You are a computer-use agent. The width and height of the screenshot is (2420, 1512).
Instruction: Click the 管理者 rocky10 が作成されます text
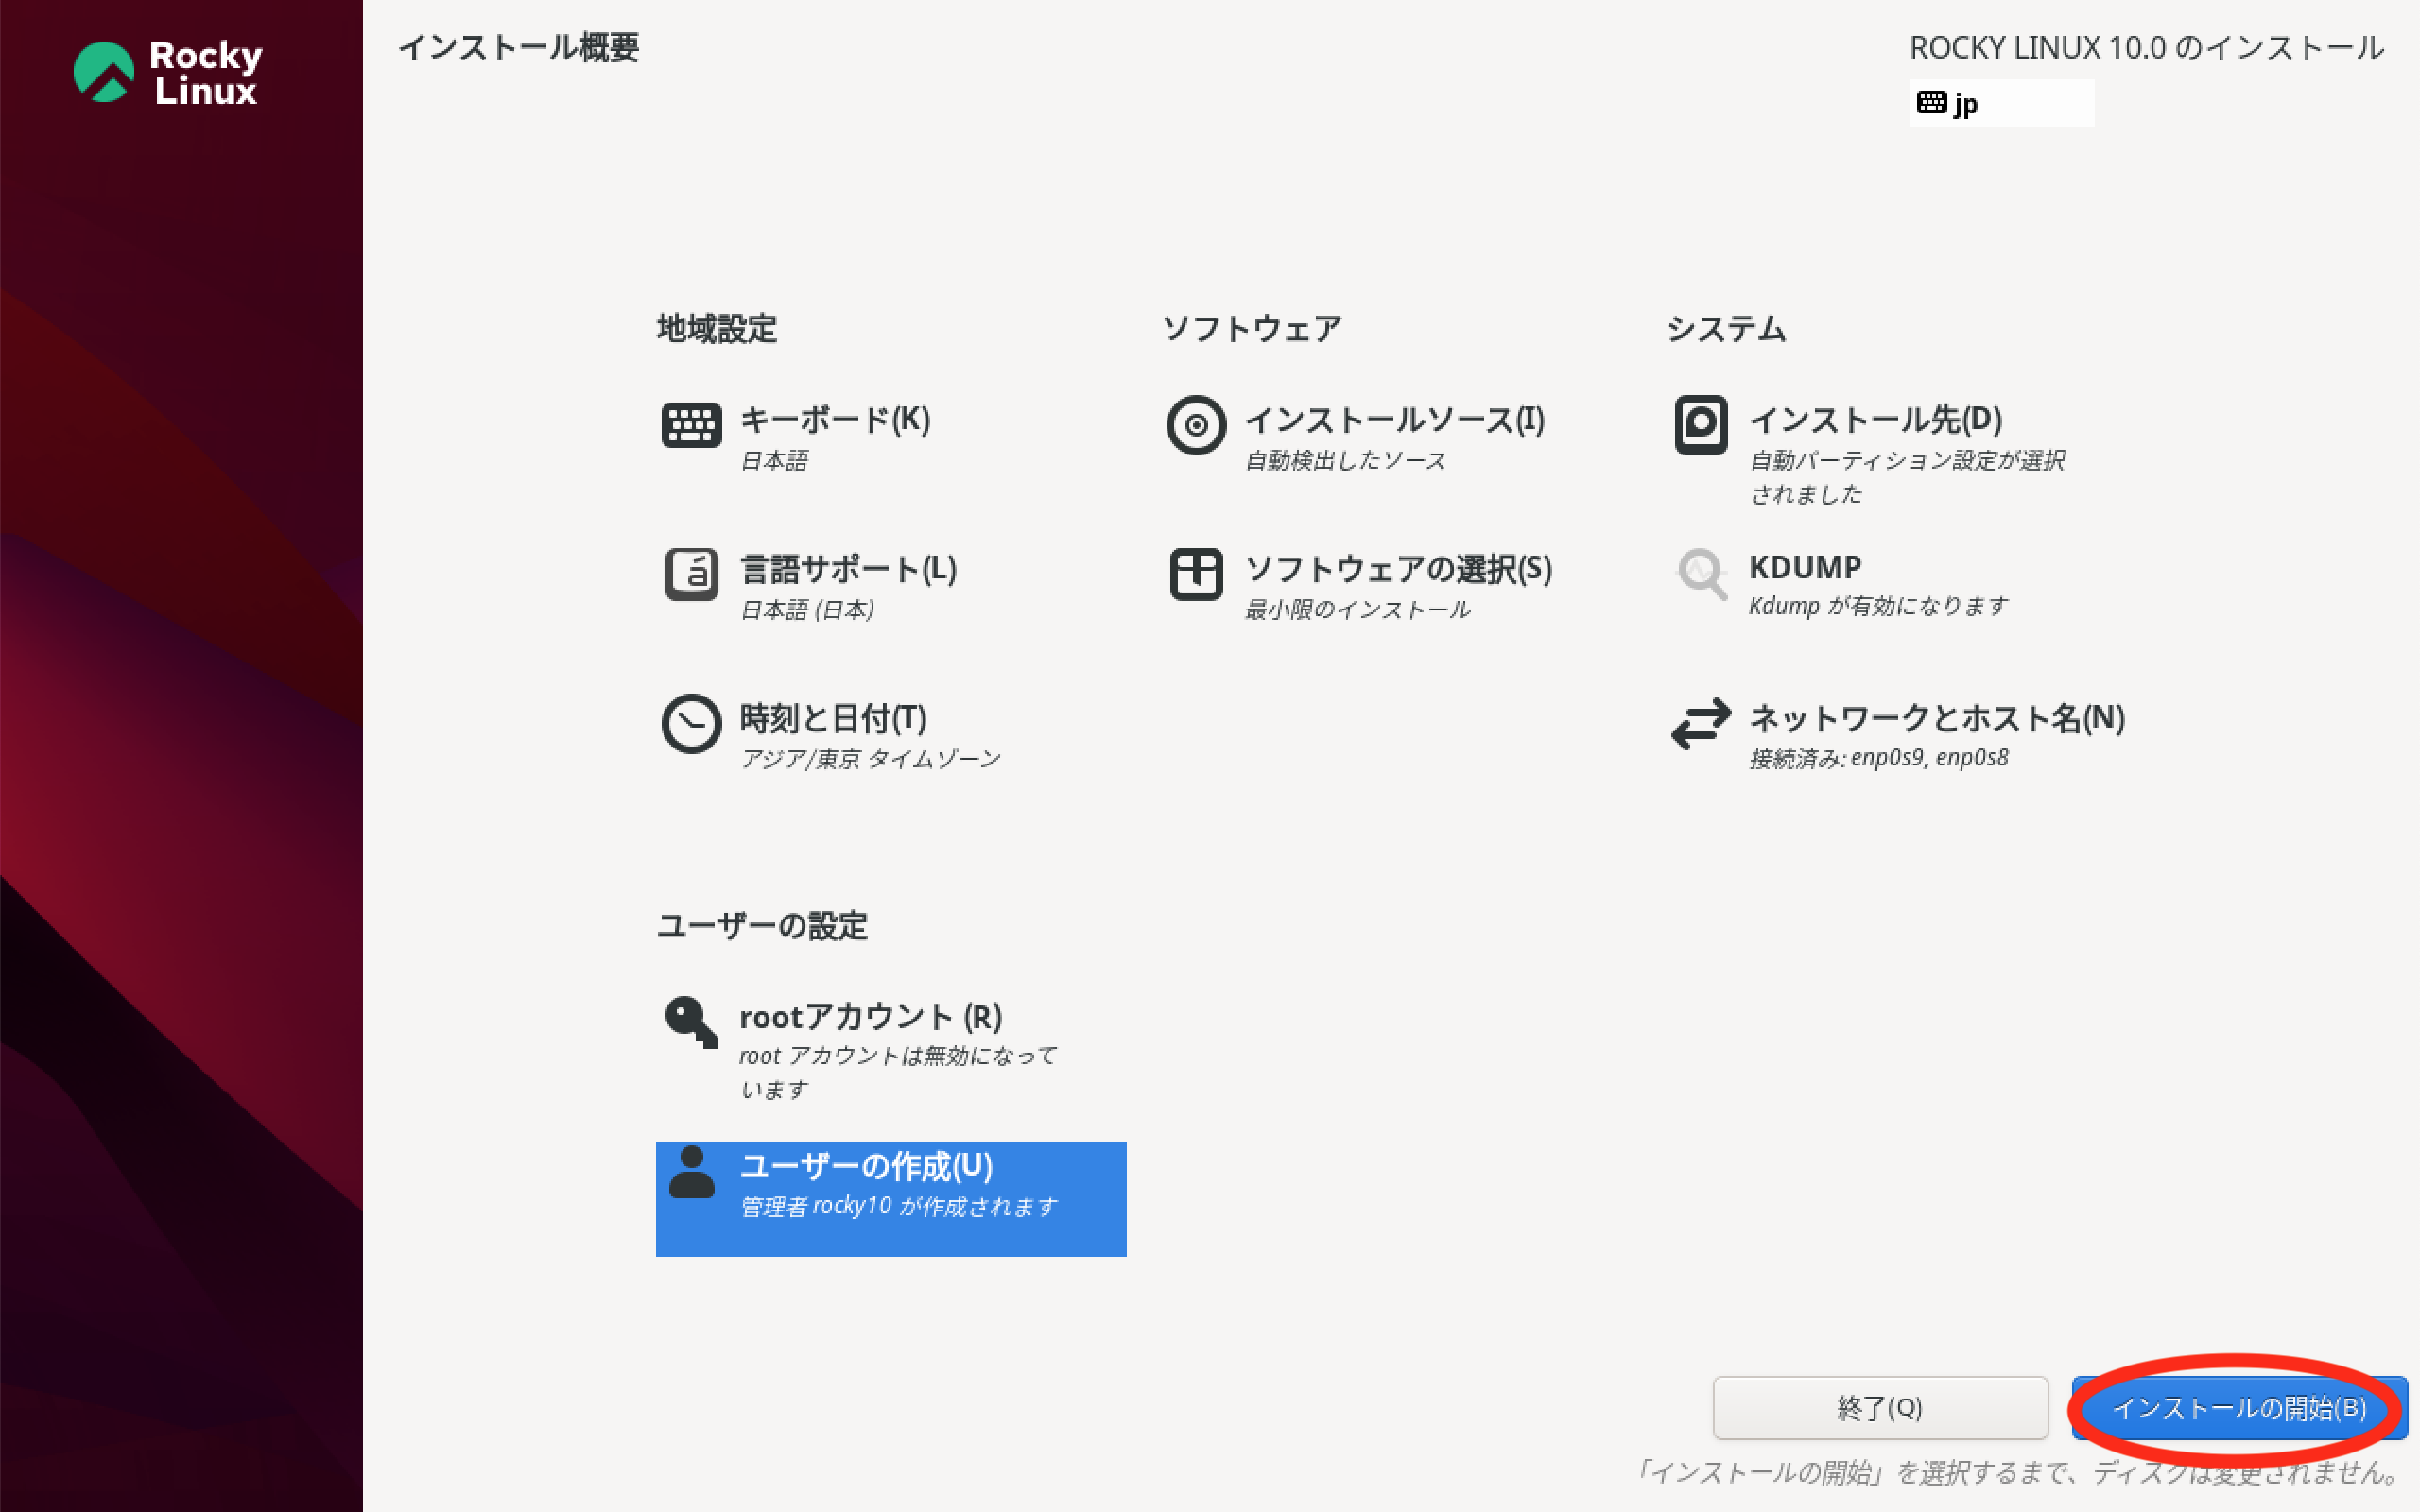coord(898,1206)
